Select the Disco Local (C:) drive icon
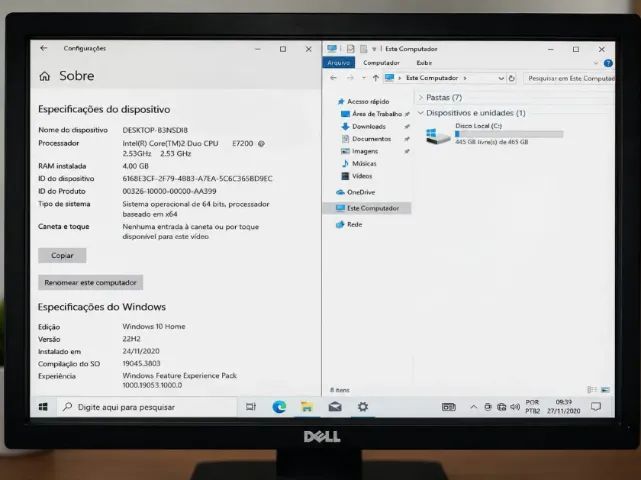The image size is (641, 480). 437,136
